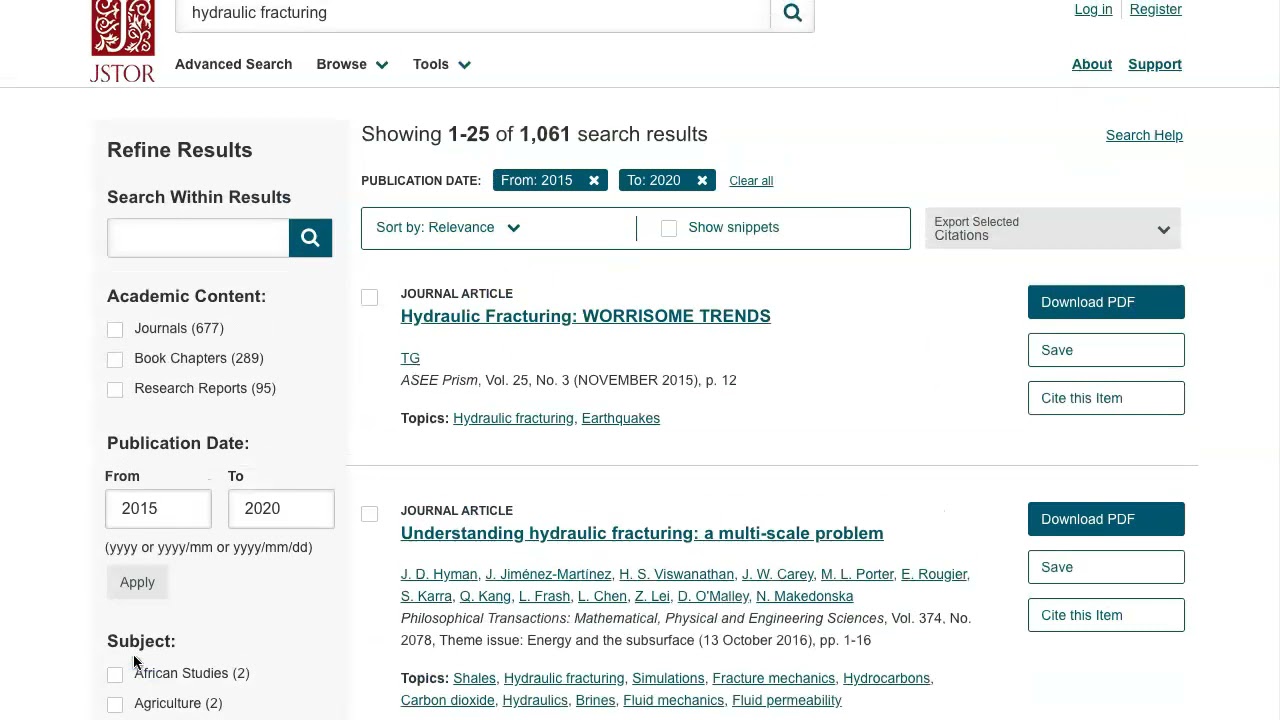Save the multi-scale problem article
Viewport: 1280px width, 720px height.
[x=1106, y=567]
